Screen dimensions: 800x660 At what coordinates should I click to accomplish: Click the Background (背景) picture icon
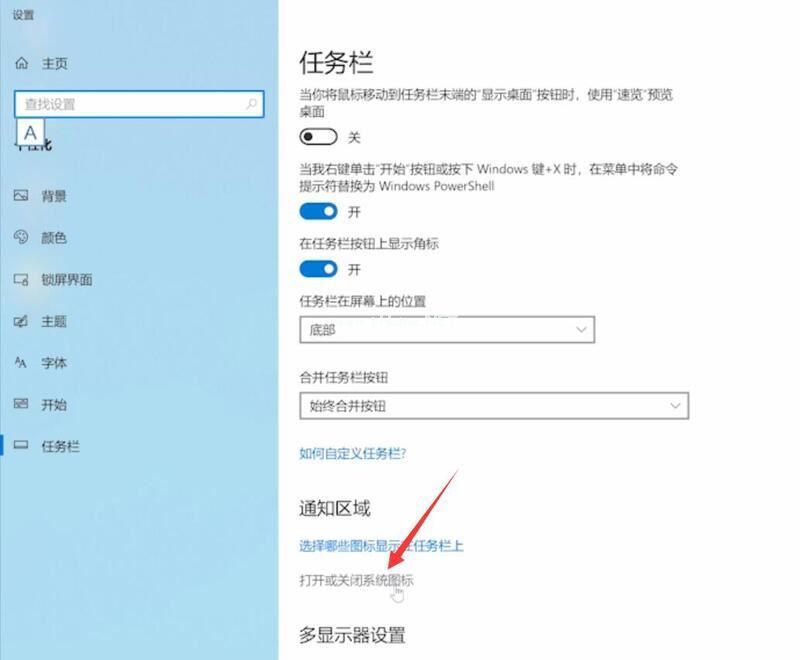pos(21,195)
